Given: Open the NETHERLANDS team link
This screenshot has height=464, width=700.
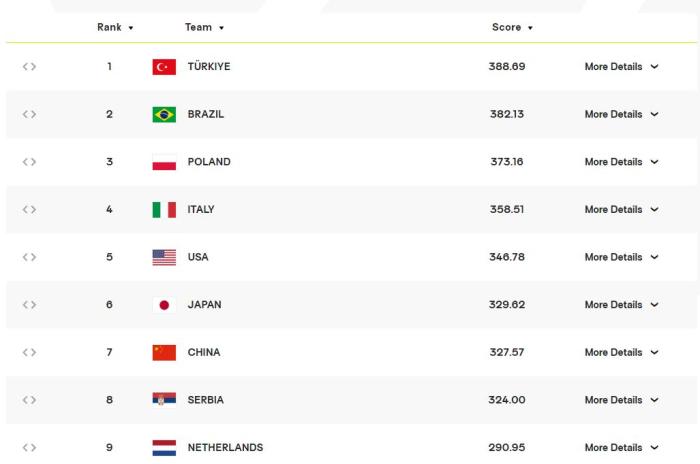Looking at the screenshot, I should tap(225, 448).
